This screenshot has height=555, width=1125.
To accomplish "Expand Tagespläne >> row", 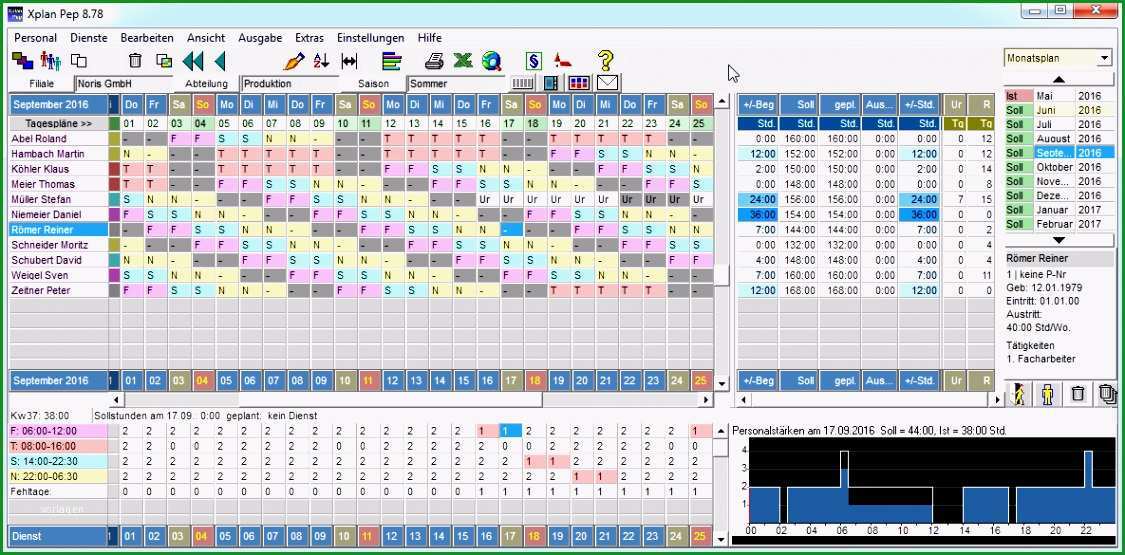I will 58,123.
